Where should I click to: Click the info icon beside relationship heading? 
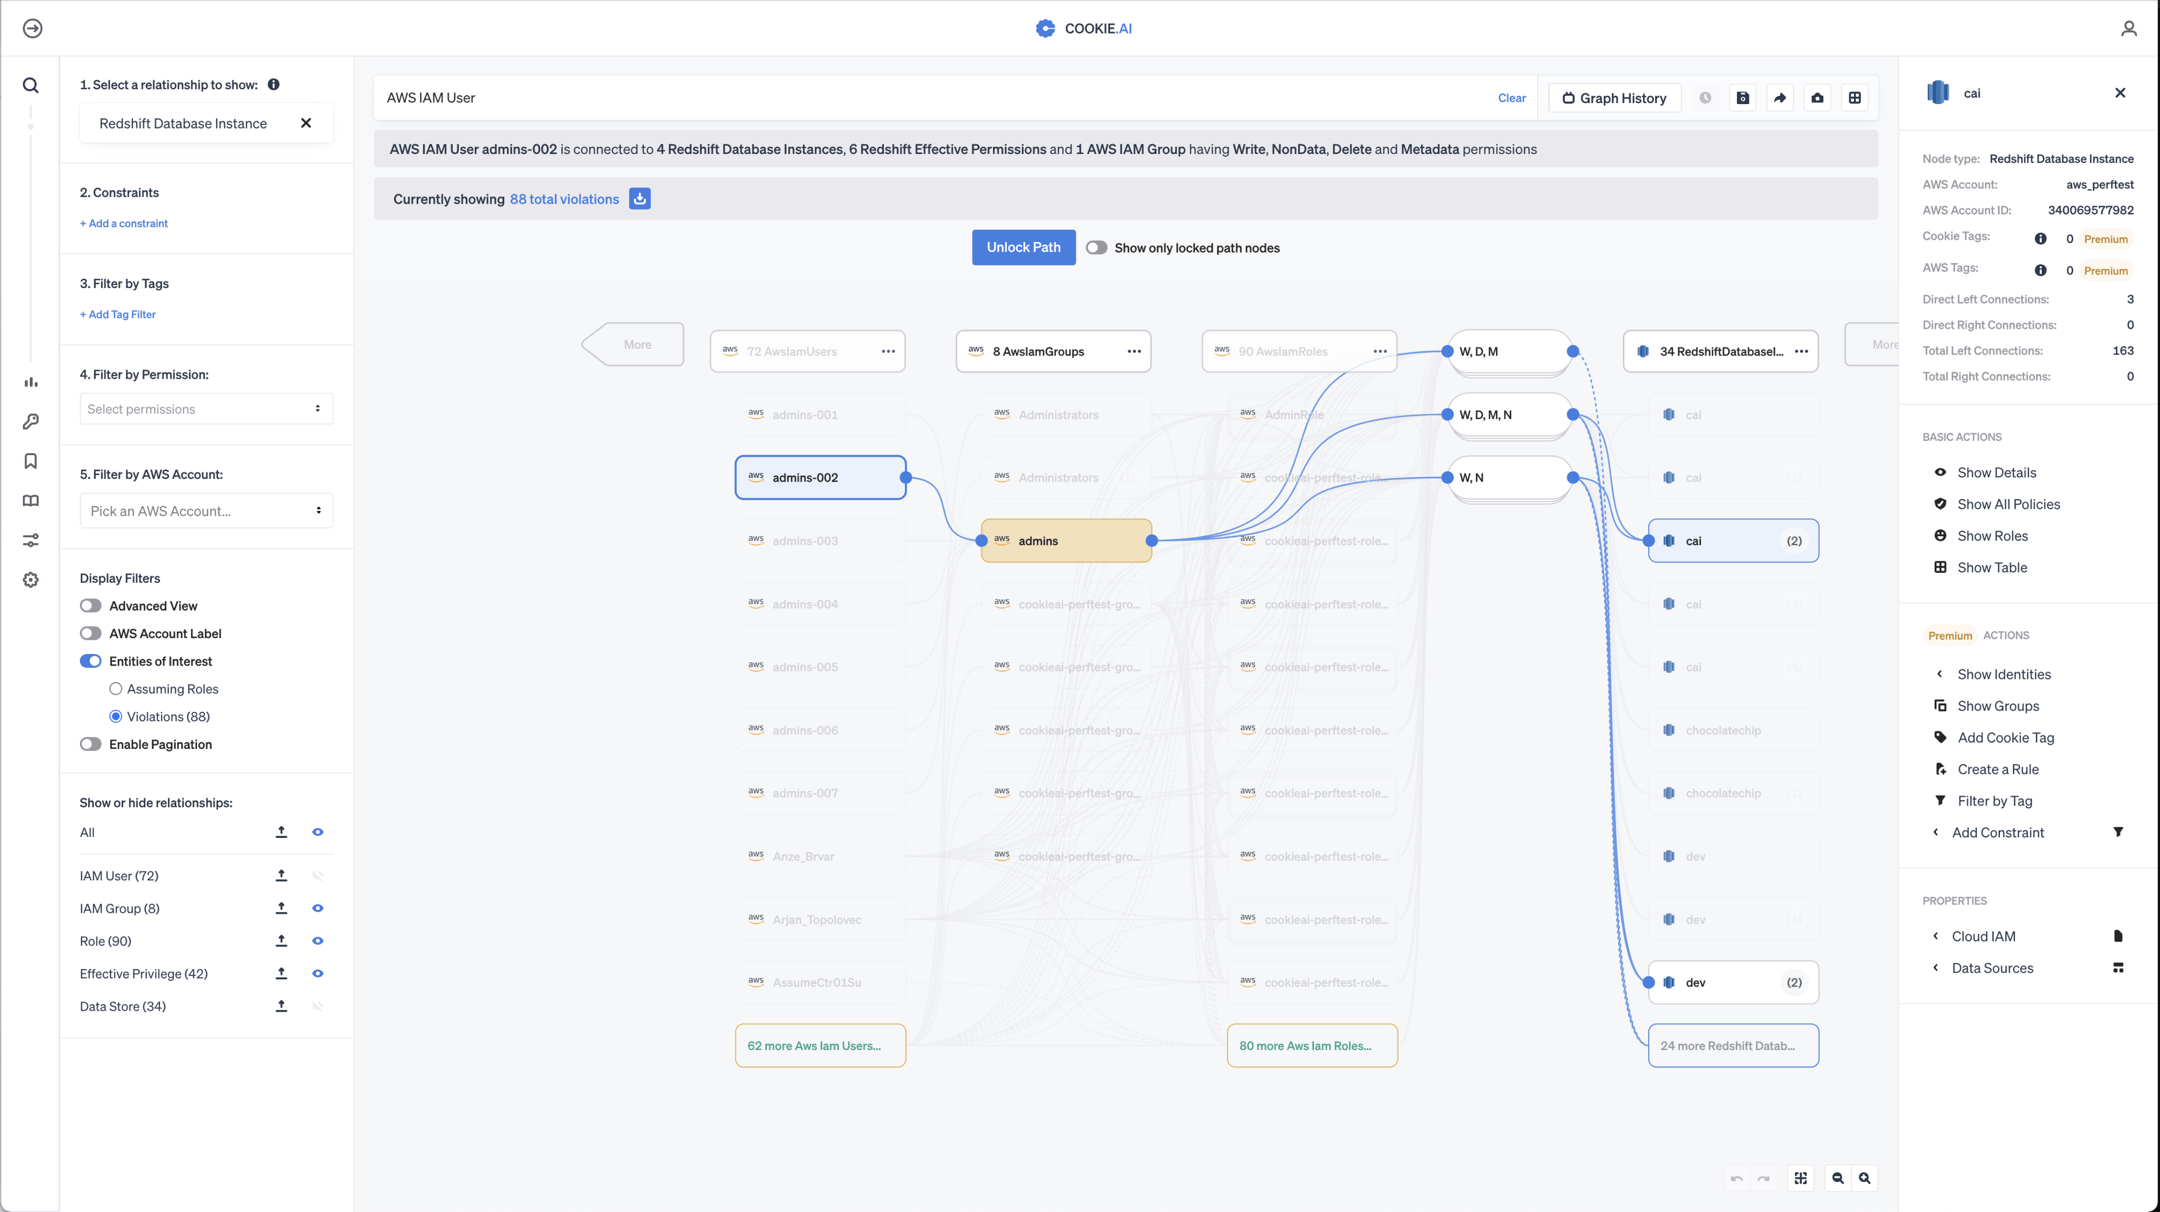[273, 85]
